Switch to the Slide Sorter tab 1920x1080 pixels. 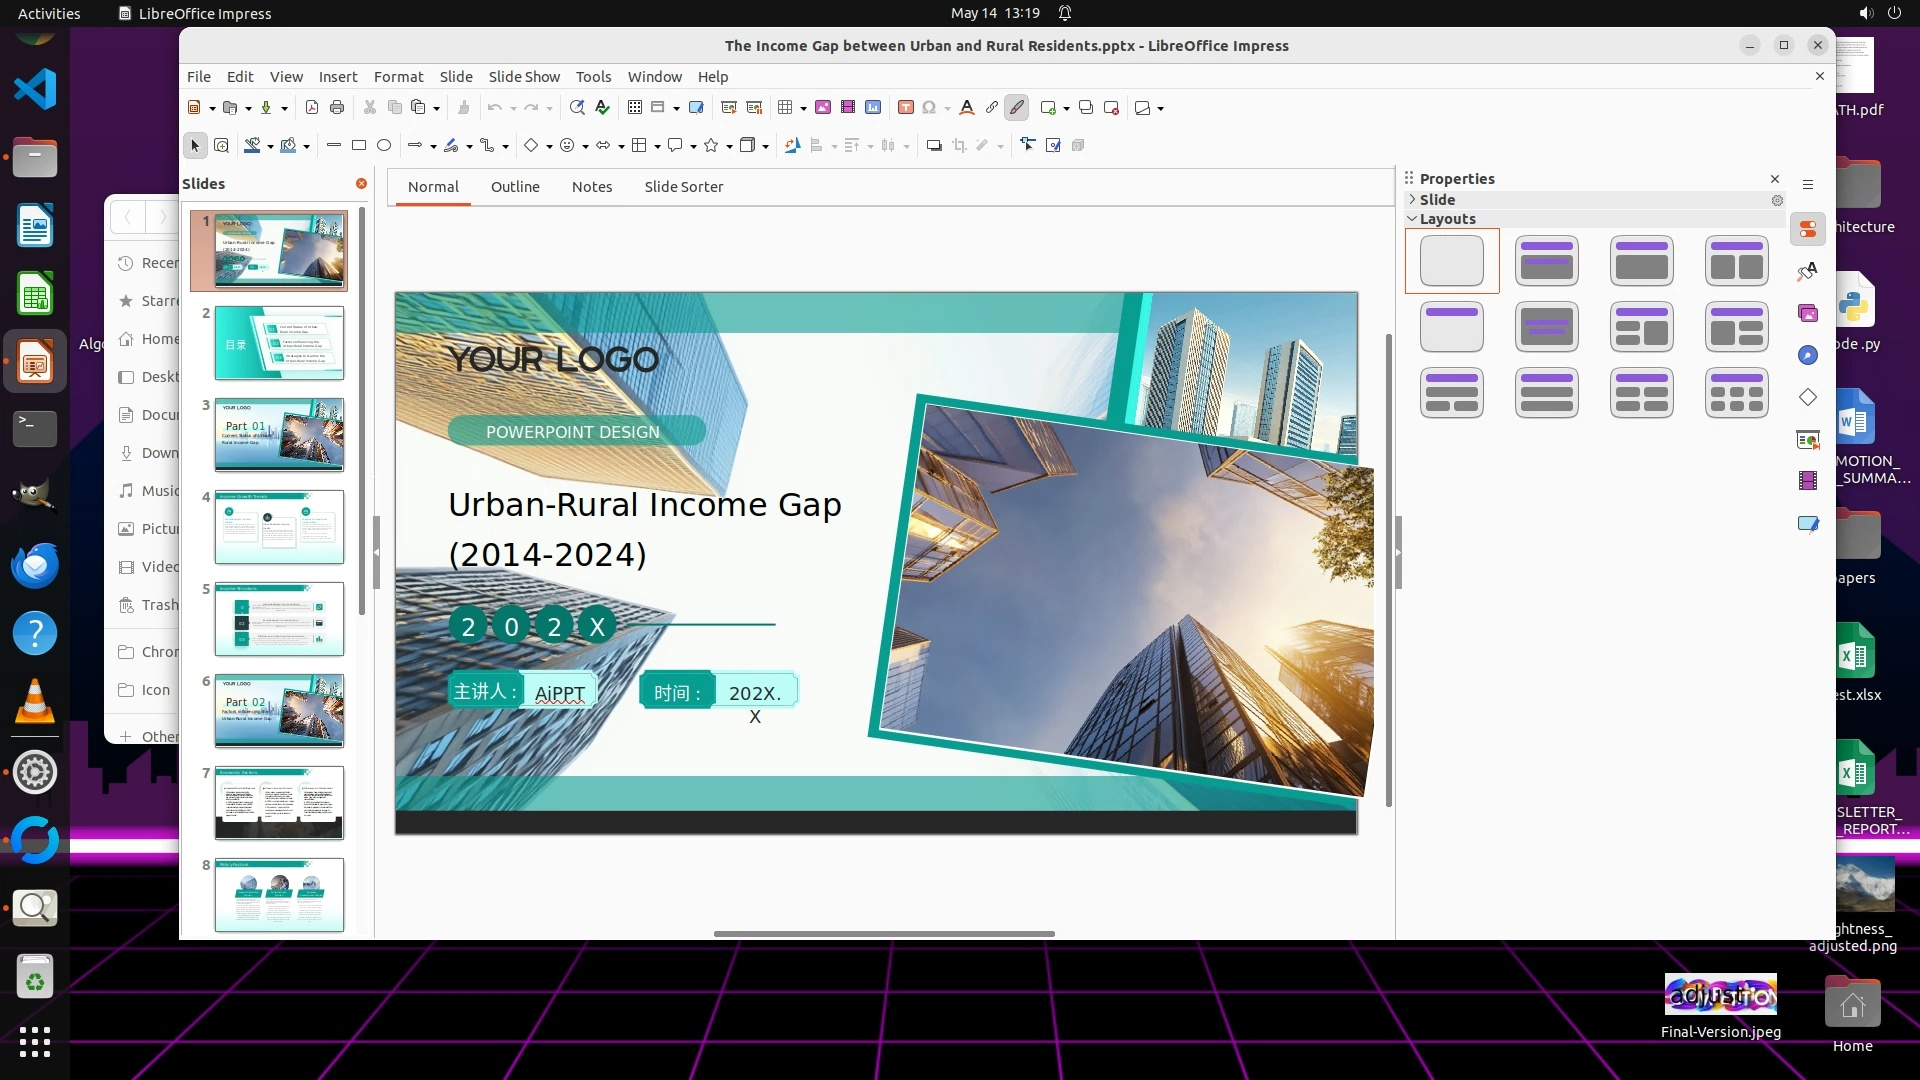[x=683, y=187]
